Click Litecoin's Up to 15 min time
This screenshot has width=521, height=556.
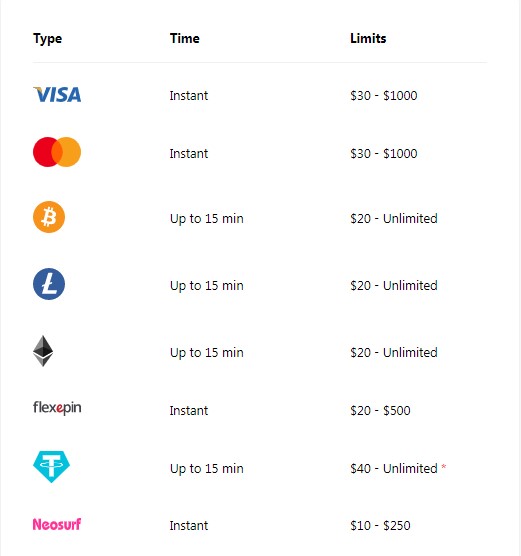tap(207, 286)
